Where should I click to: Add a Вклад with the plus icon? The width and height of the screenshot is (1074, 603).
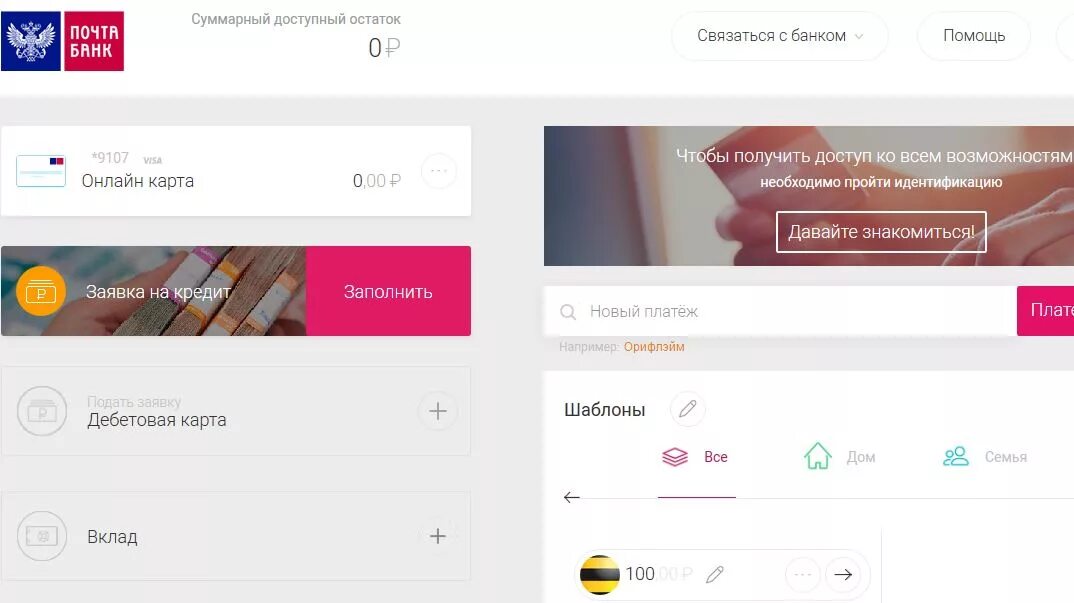click(x=438, y=536)
